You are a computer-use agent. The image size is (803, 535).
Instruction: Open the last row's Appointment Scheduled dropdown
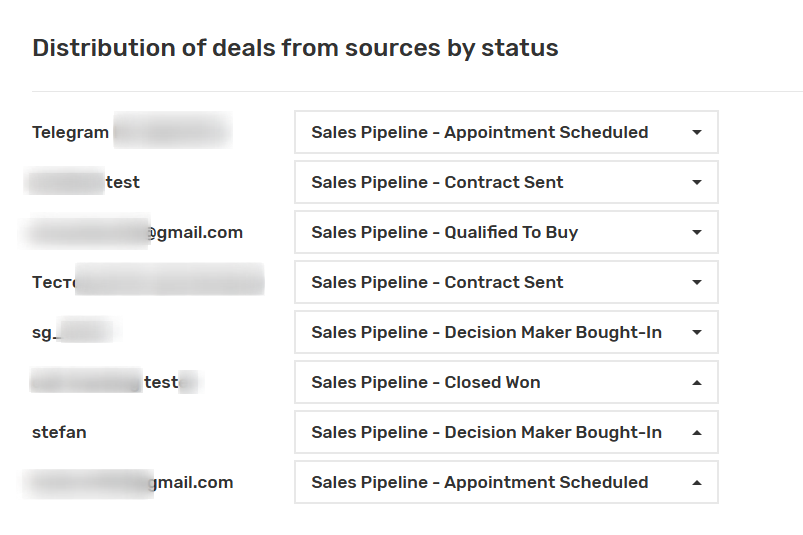[480, 482]
